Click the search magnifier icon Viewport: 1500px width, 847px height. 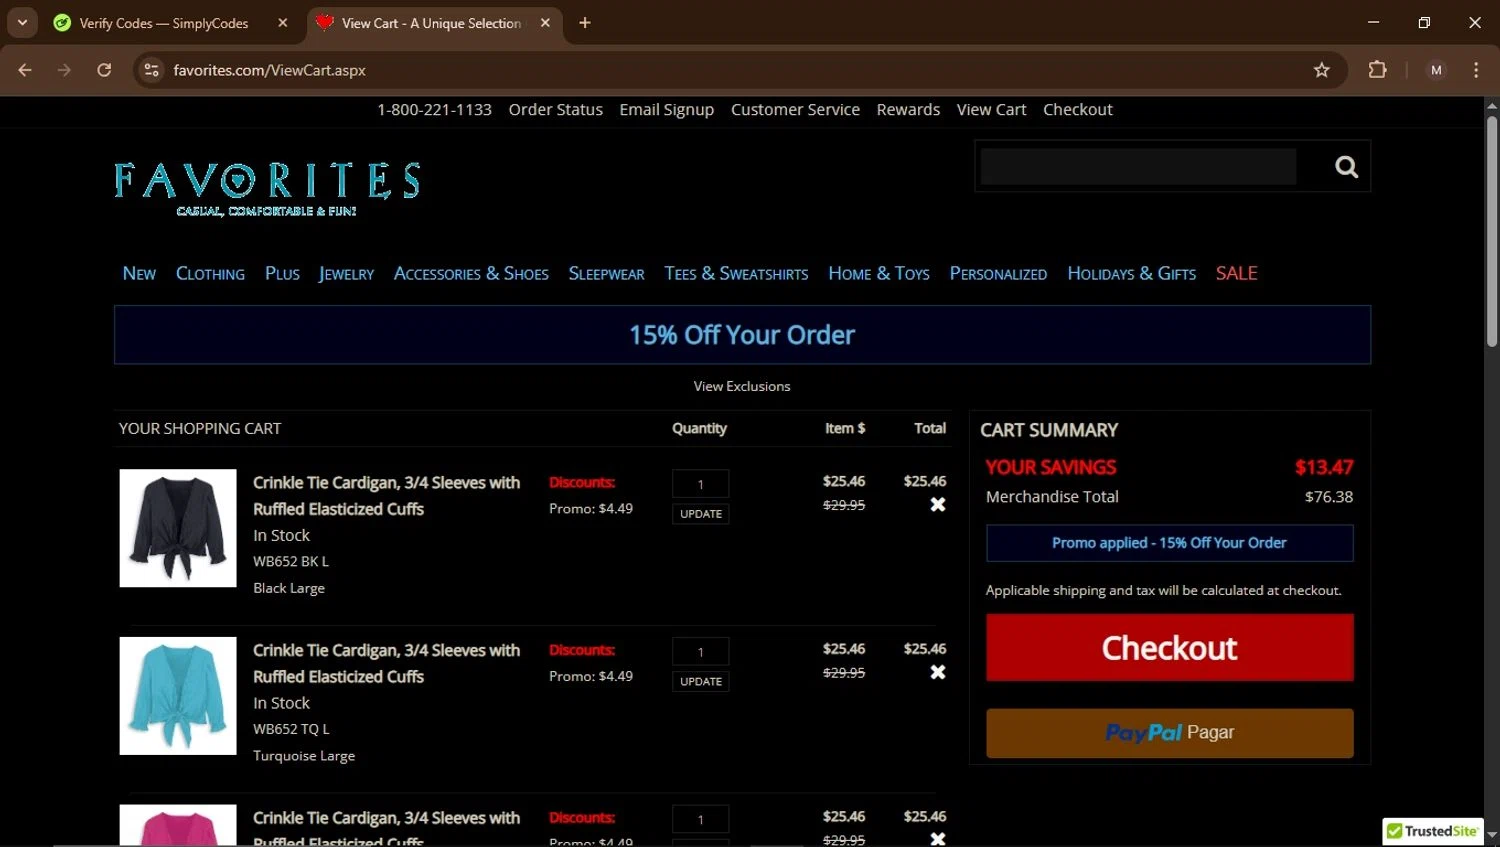(x=1346, y=167)
